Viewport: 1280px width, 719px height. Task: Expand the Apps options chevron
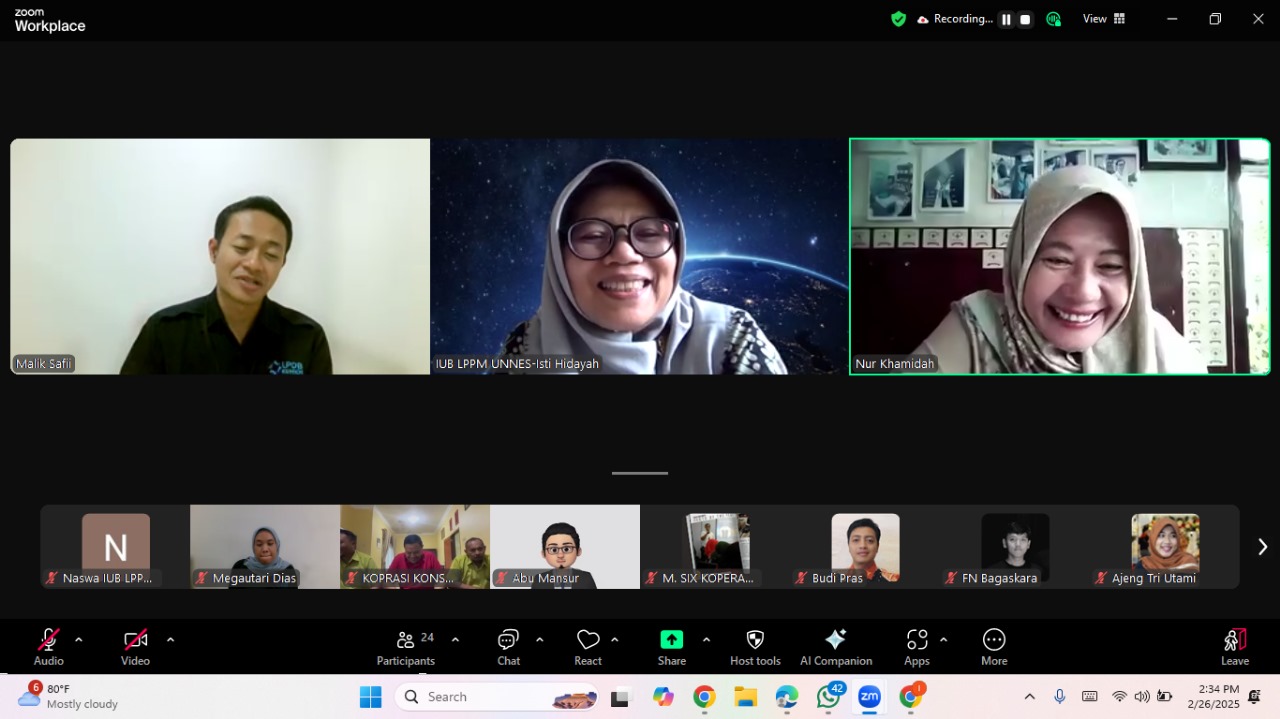(943, 640)
